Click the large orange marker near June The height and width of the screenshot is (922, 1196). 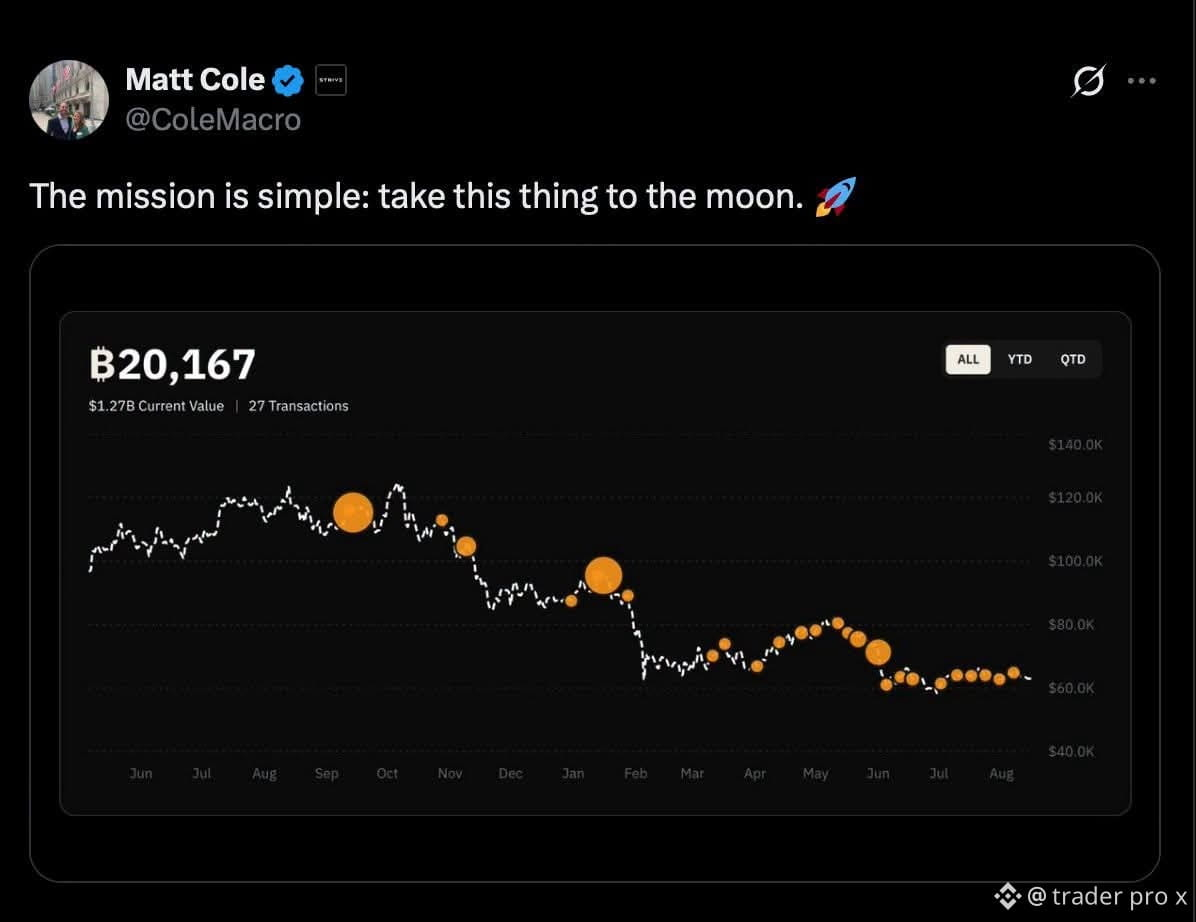pos(878,652)
